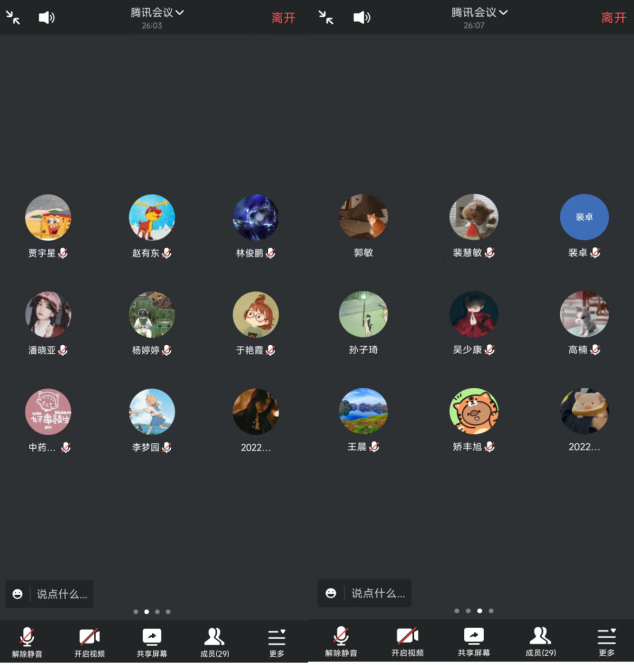Open the 更多 menu in the right meeting screen
Viewport: 634px width, 665px height.
607,641
